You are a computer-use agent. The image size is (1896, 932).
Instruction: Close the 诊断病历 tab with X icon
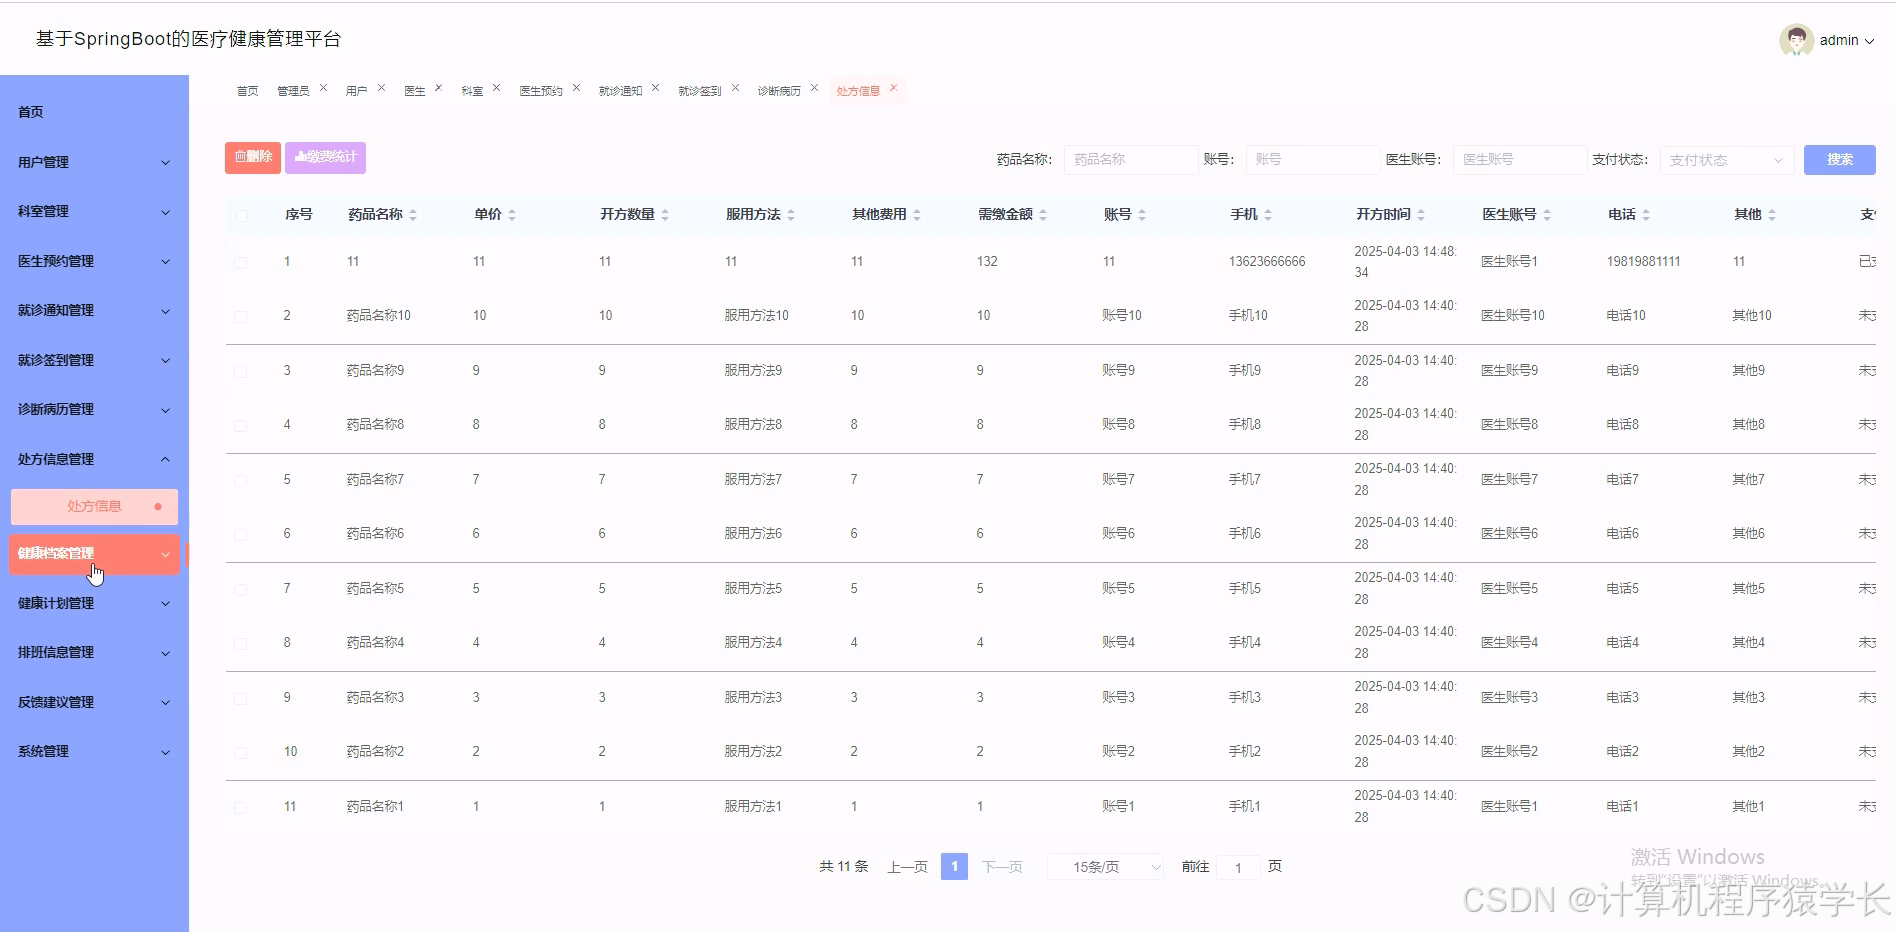[815, 86]
